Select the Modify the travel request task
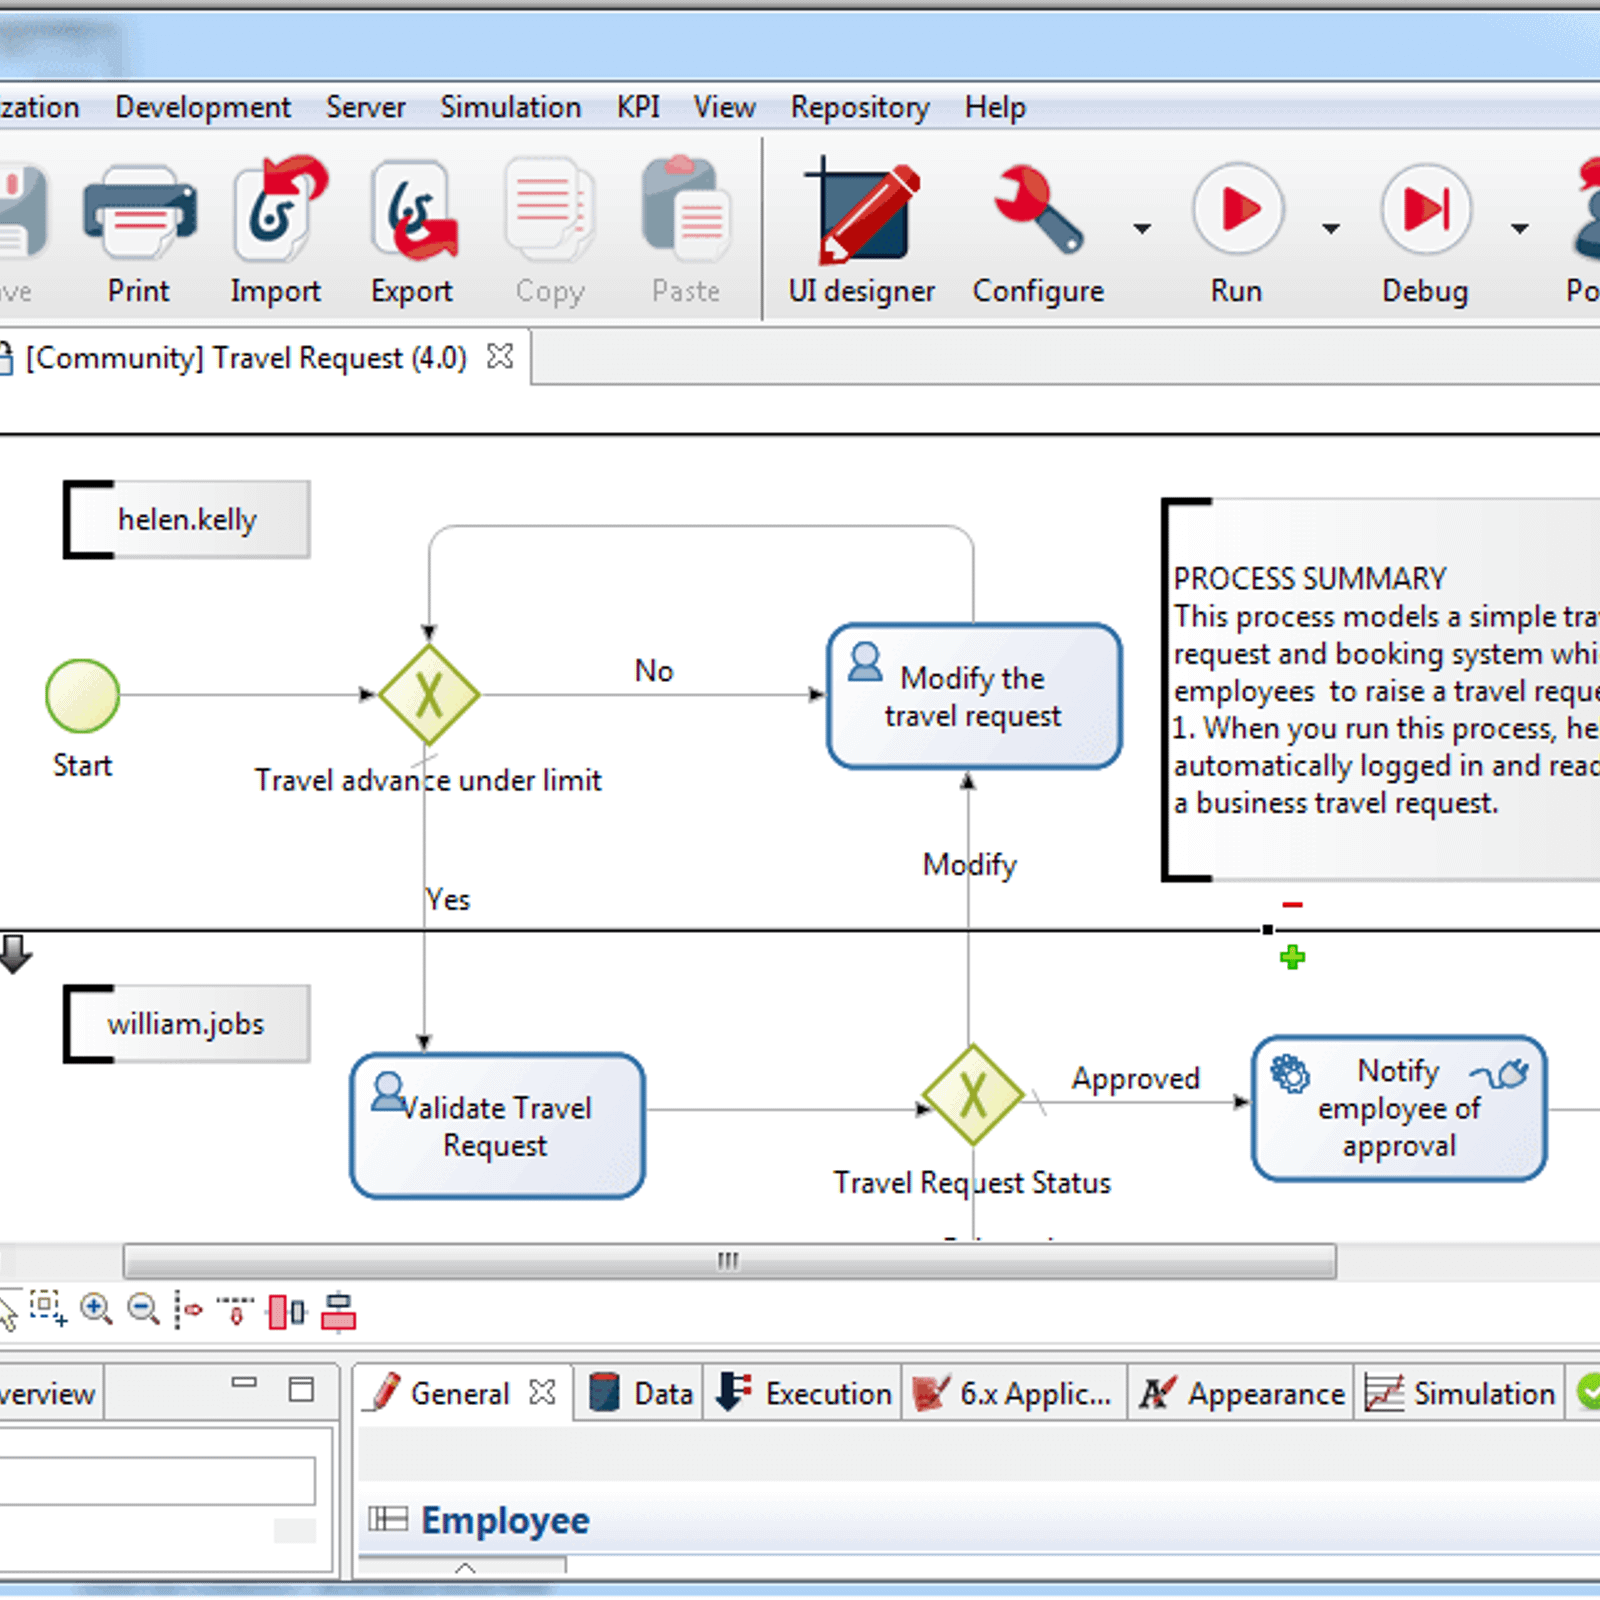Image resolution: width=1600 pixels, height=1600 pixels. pyautogui.click(x=974, y=697)
